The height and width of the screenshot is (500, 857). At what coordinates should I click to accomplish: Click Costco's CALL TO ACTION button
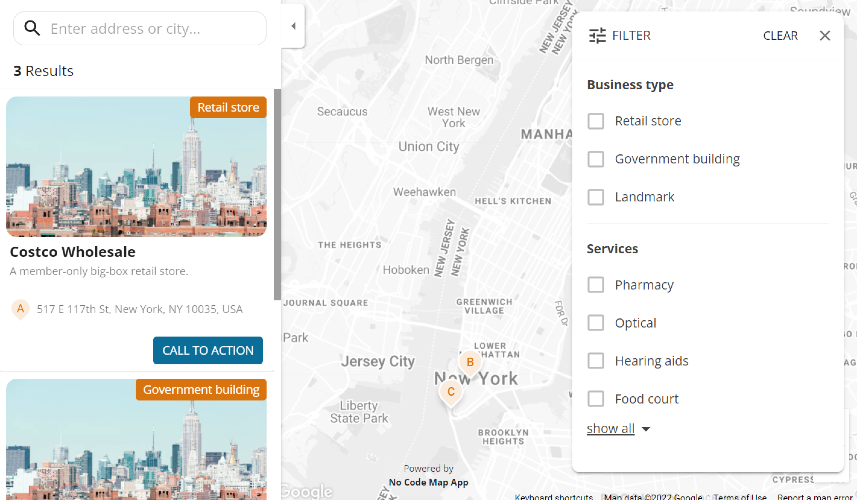208,350
